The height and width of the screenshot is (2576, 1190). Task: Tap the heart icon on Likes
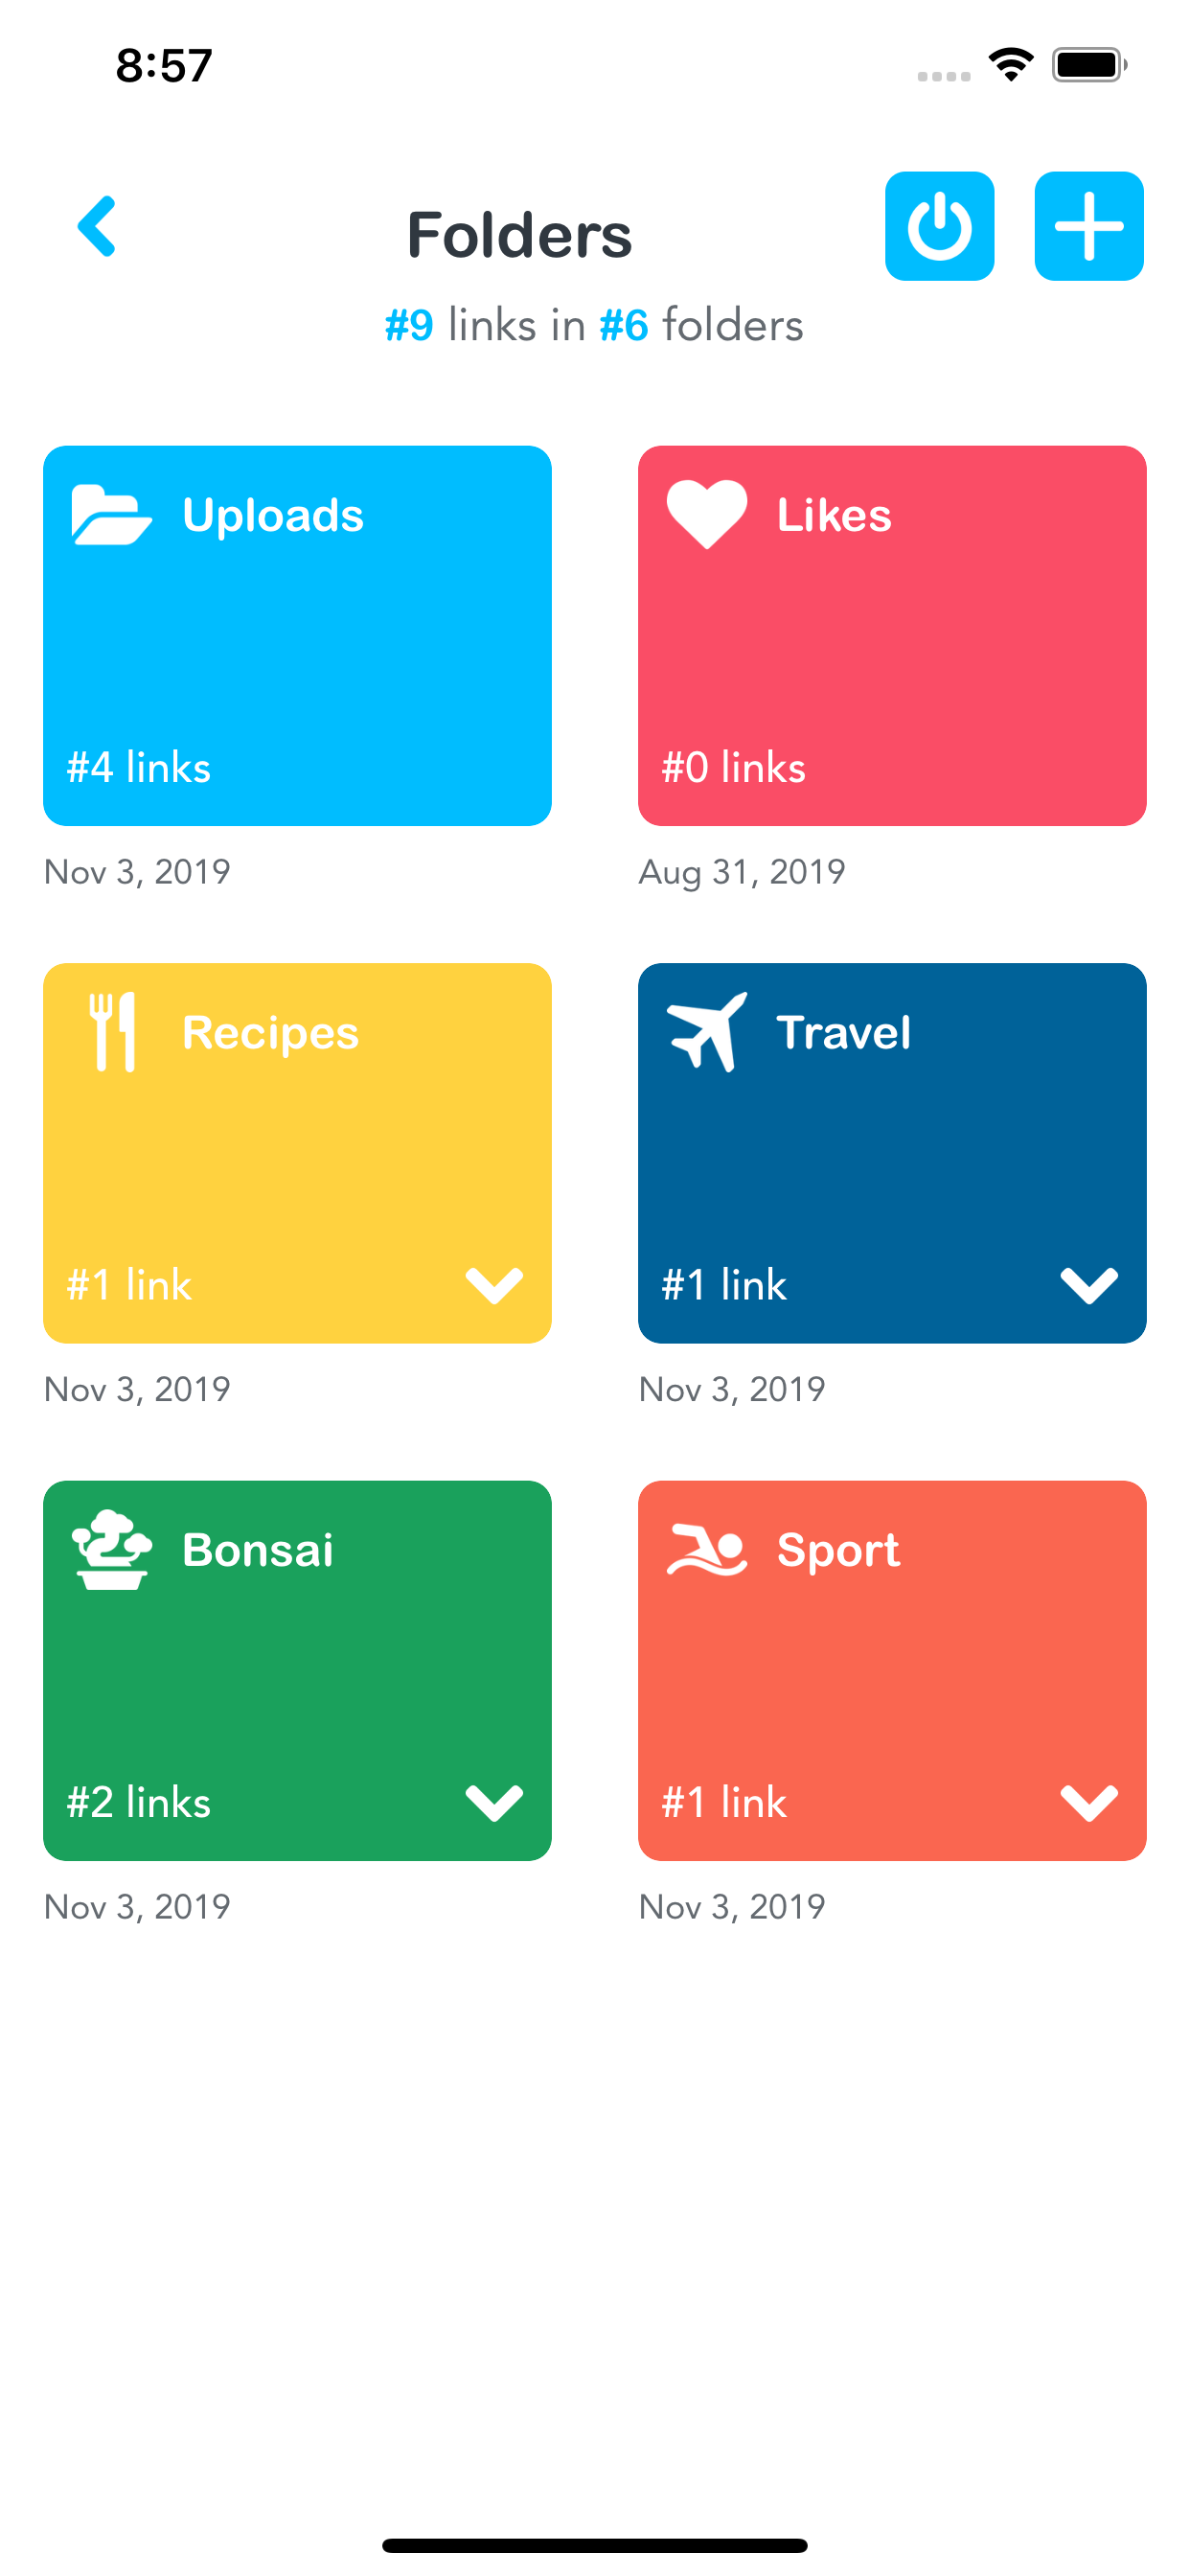pos(706,514)
